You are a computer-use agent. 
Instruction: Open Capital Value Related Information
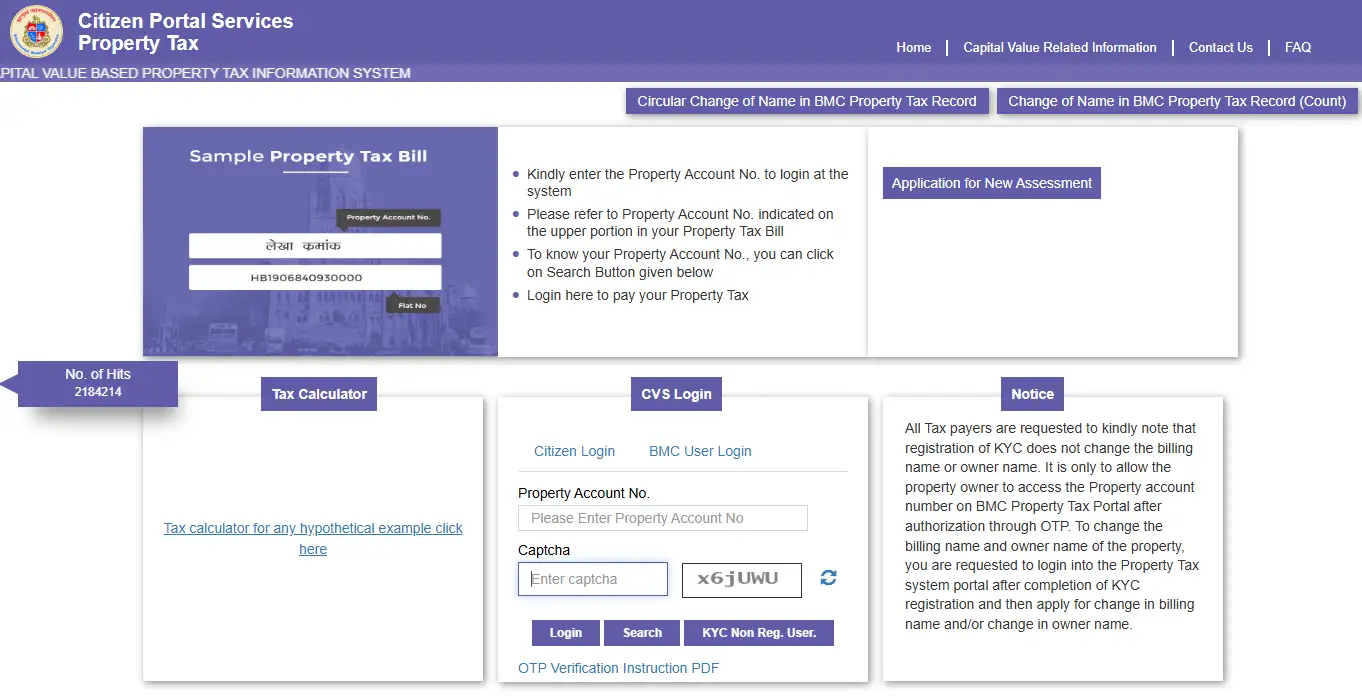pos(1059,47)
